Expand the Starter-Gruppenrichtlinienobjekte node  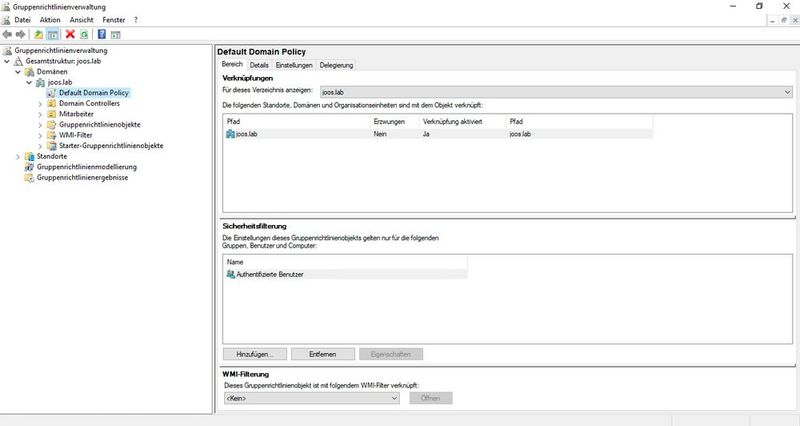click(x=40, y=146)
